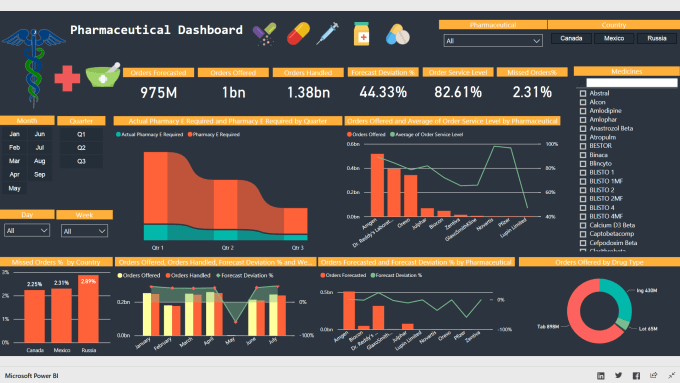This screenshot has width=680, height=383.
Task: Tick the BLISTO 2MF checkbox
Action: point(583,199)
